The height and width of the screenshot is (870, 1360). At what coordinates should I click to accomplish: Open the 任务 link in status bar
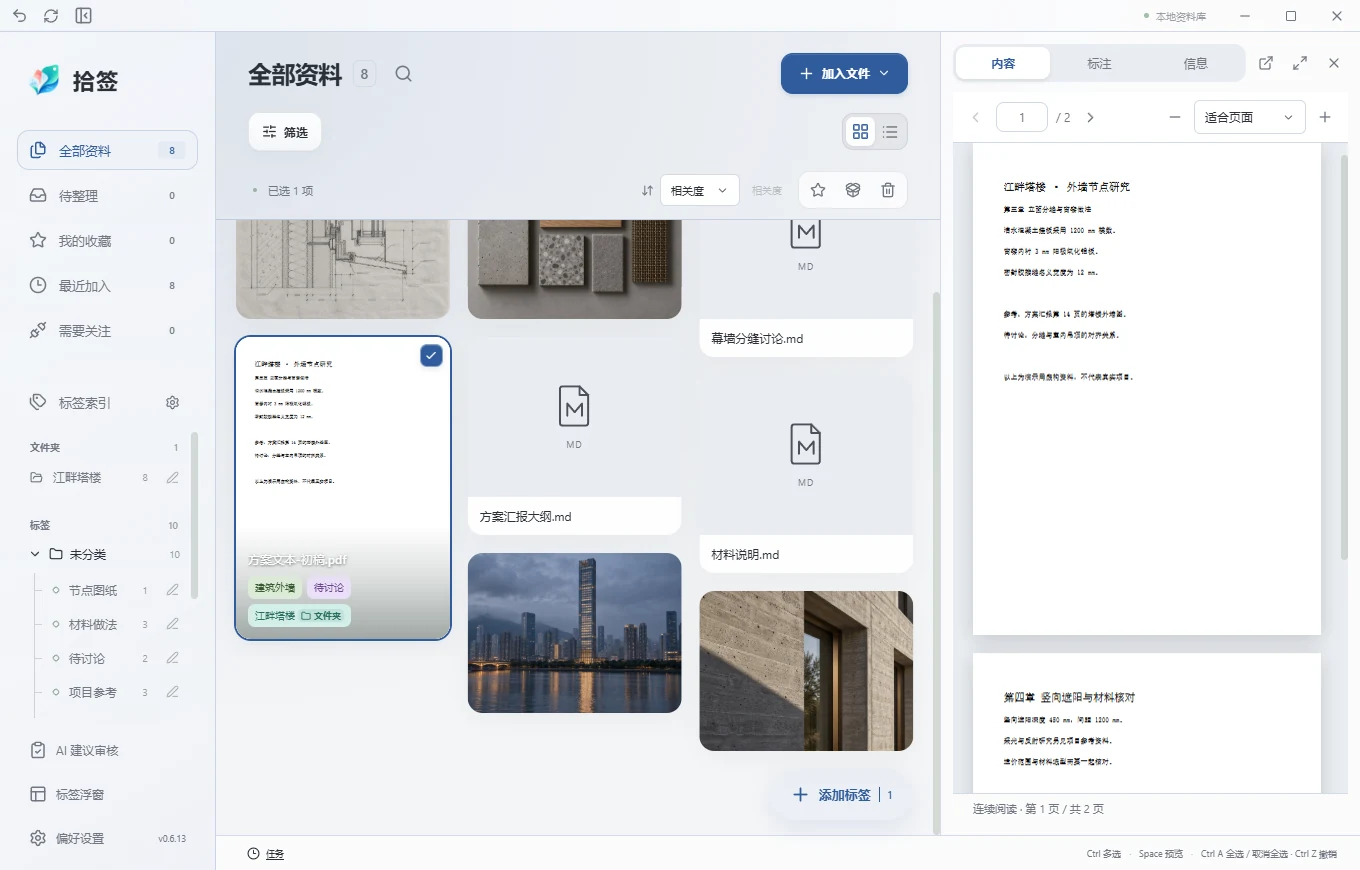pos(266,854)
